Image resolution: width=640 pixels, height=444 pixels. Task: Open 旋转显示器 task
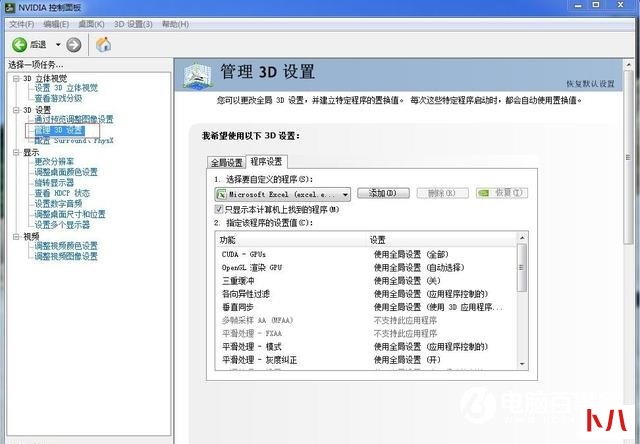54,182
